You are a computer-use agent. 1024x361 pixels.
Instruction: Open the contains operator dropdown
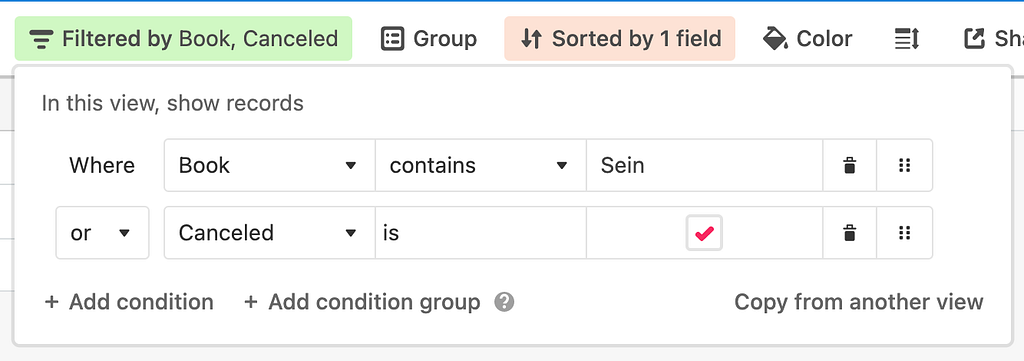coord(481,166)
